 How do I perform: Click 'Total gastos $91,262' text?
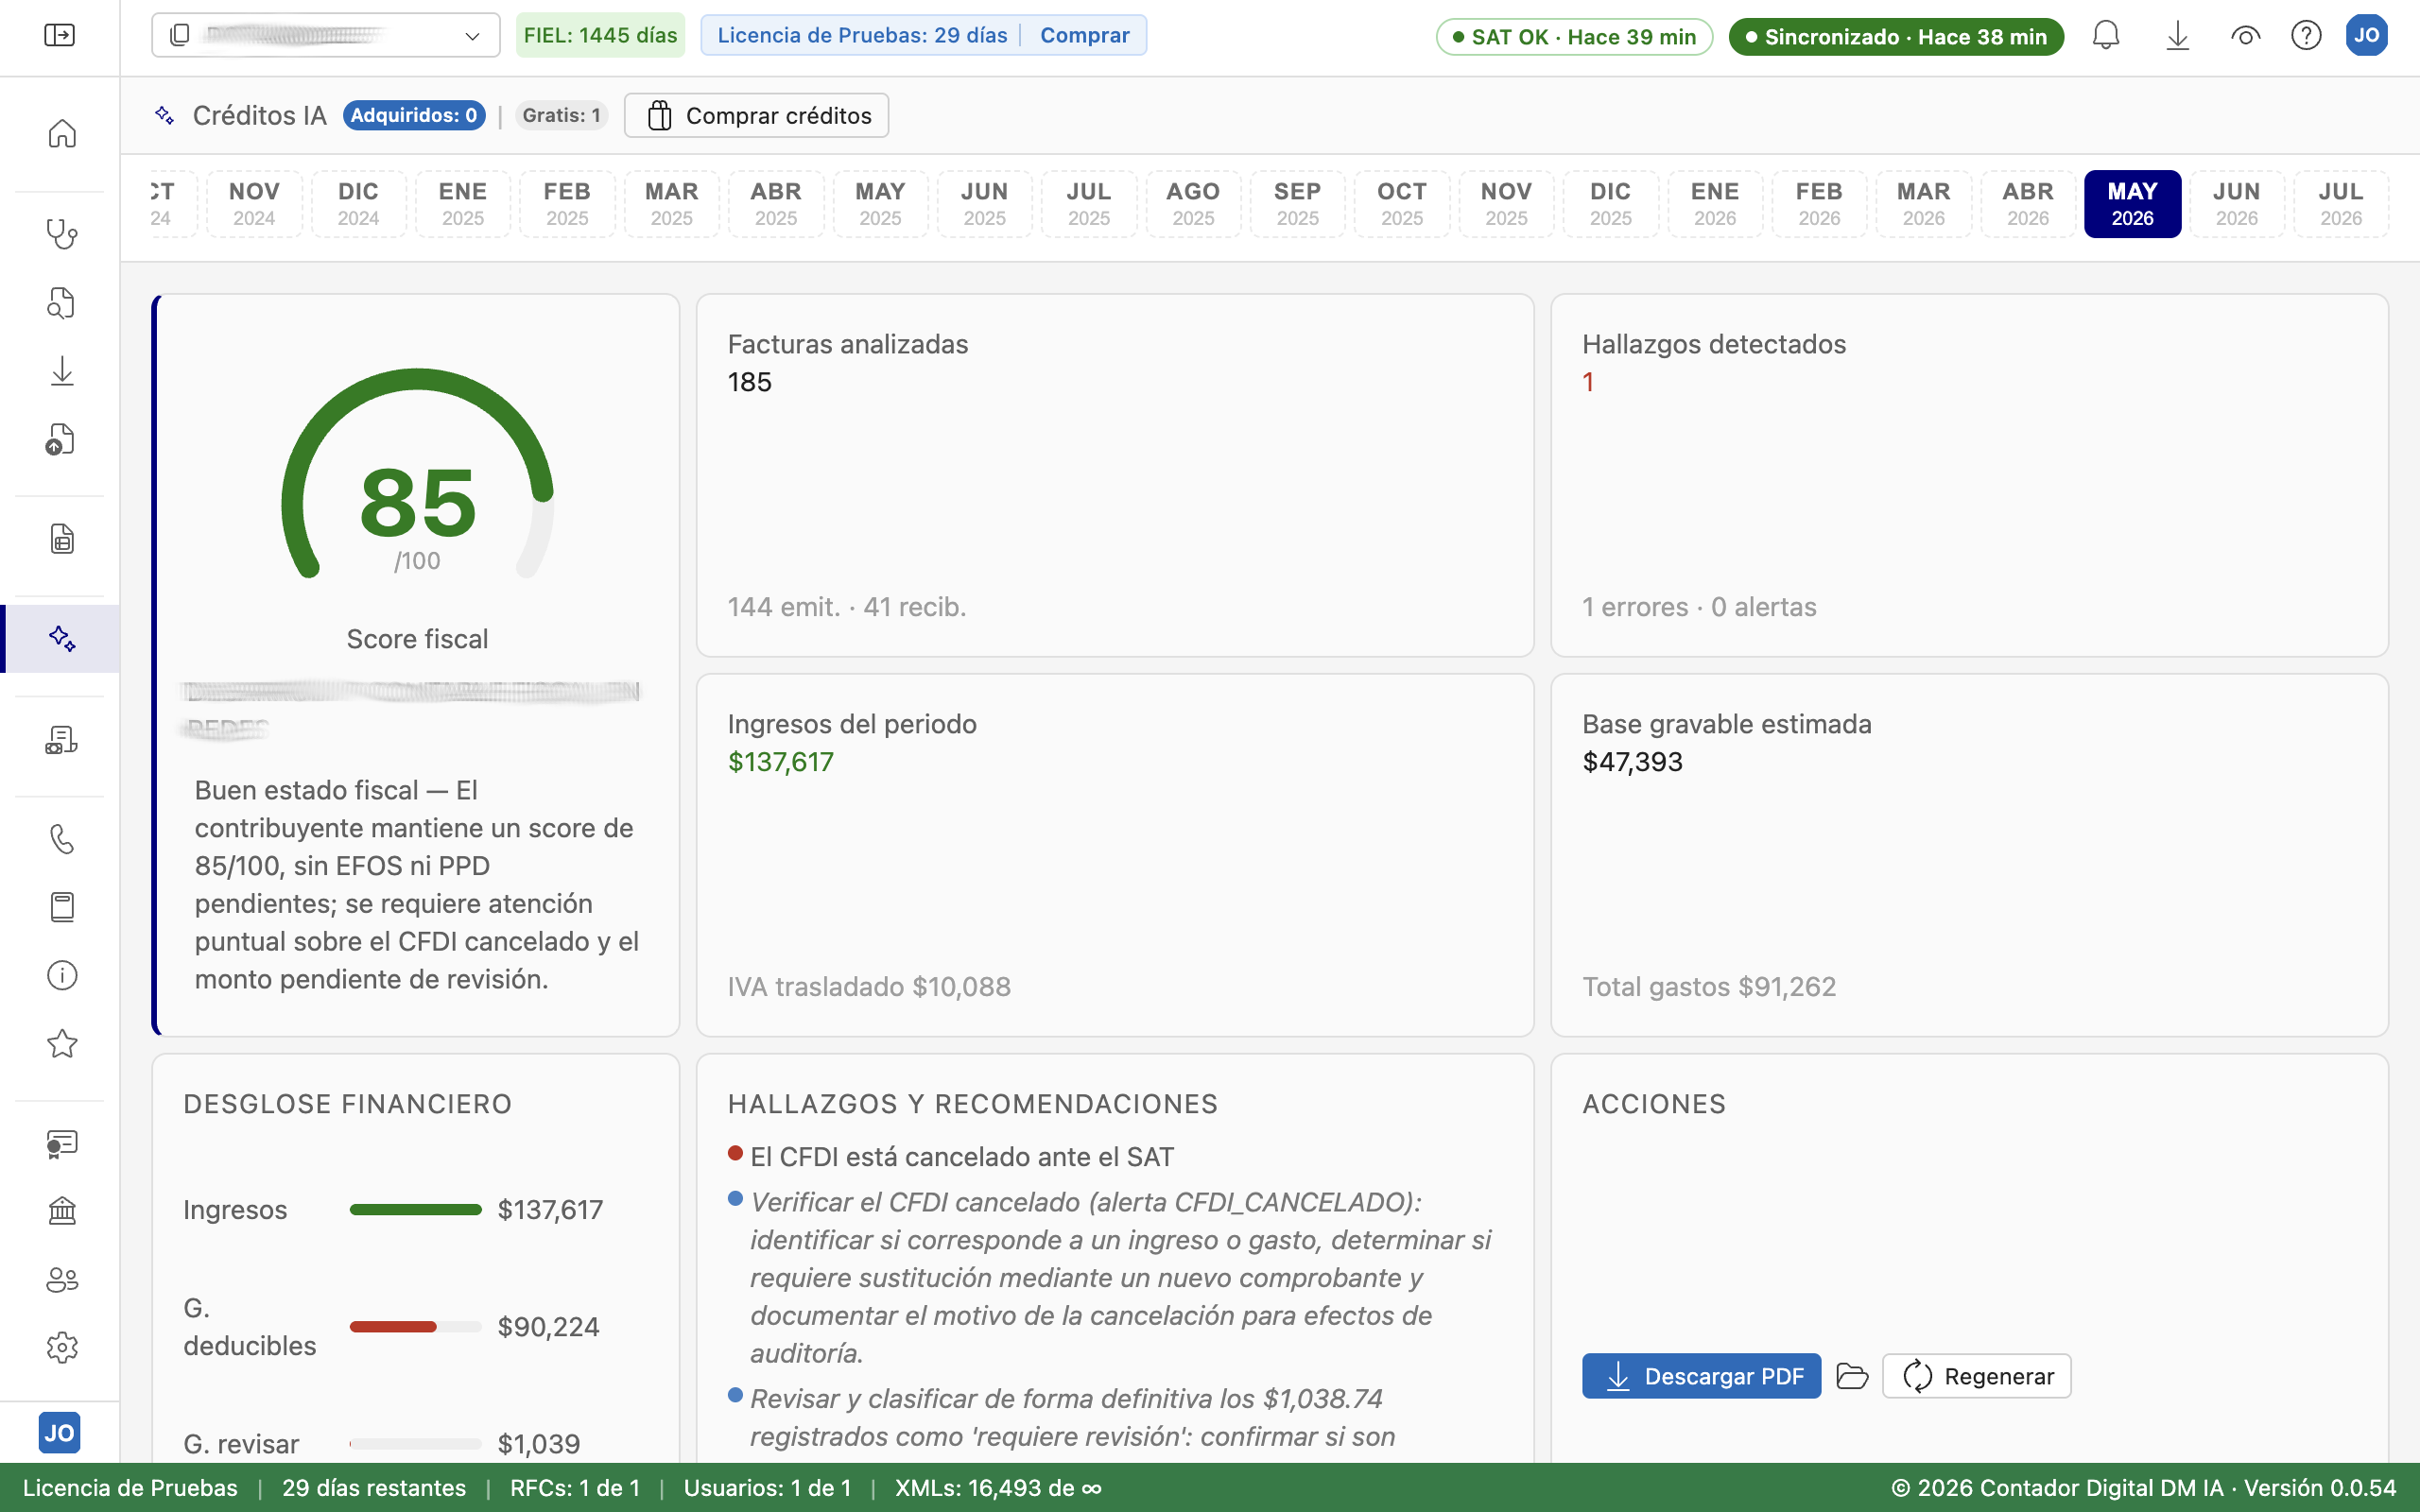pos(1709,987)
